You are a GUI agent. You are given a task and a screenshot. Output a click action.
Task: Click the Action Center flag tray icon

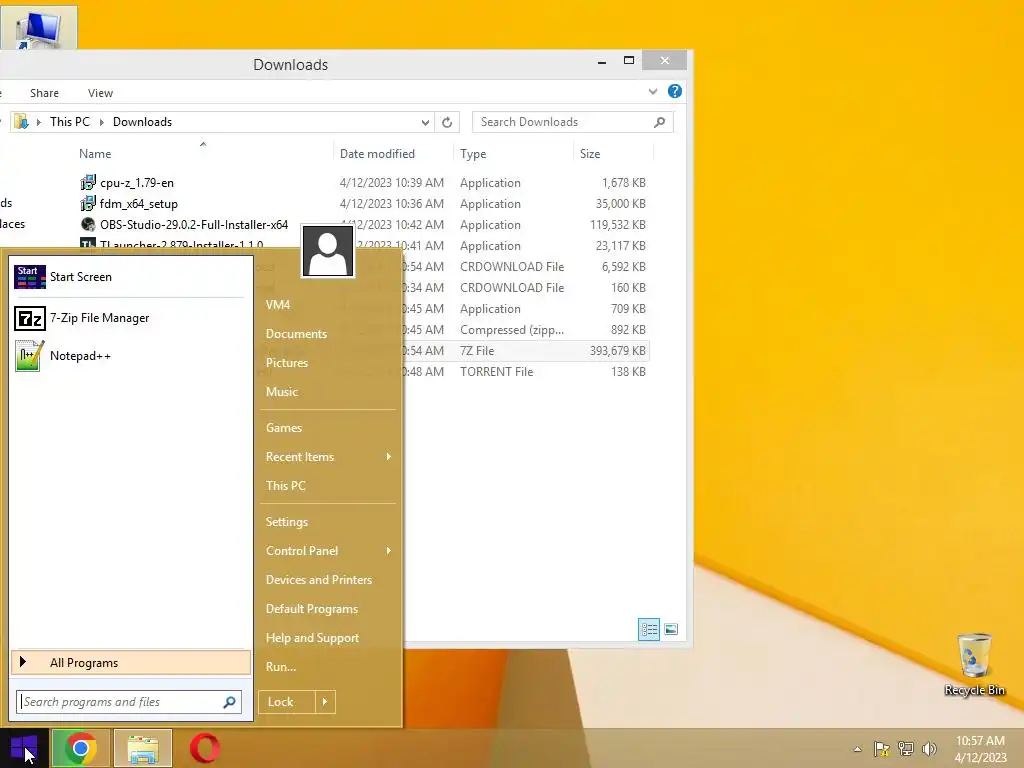point(882,748)
